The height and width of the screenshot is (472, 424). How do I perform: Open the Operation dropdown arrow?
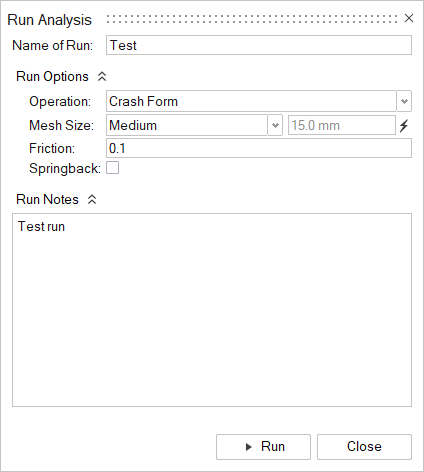[404, 101]
